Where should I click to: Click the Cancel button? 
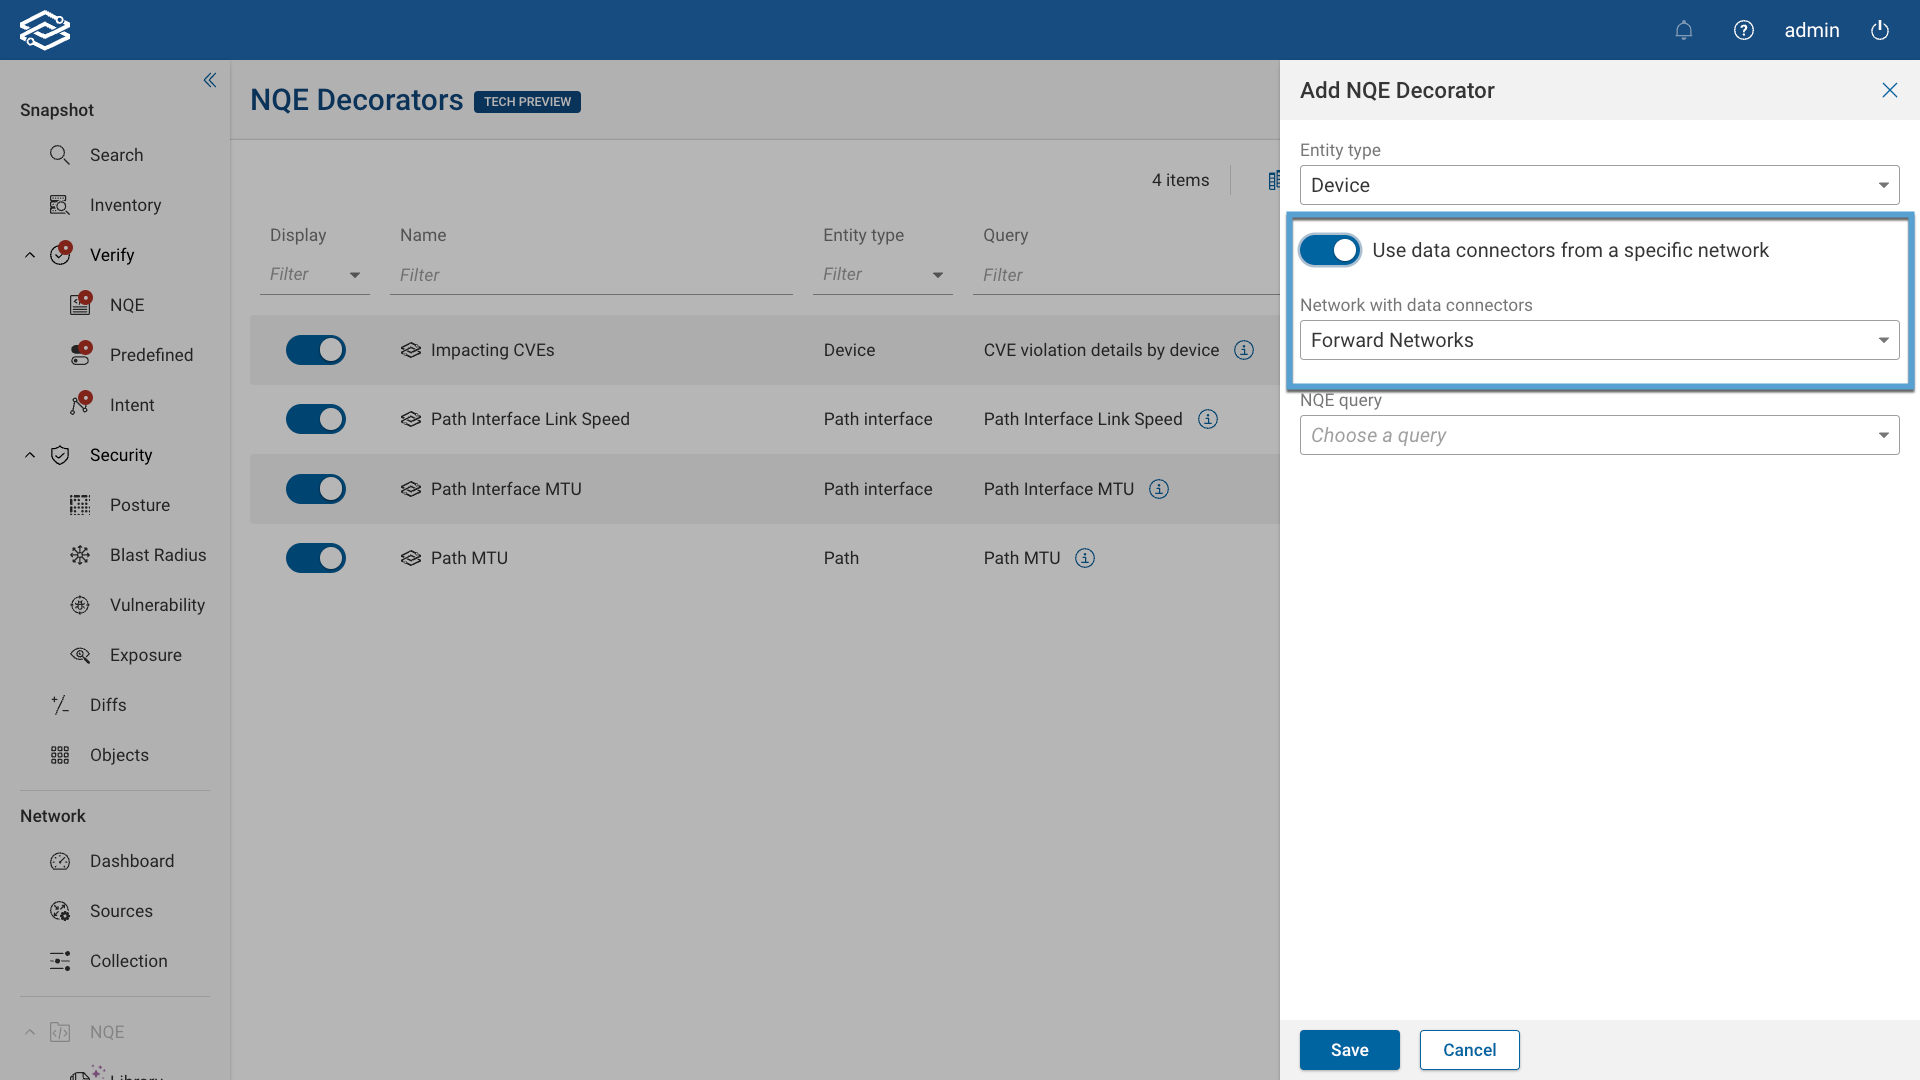tap(1469, 1050)
